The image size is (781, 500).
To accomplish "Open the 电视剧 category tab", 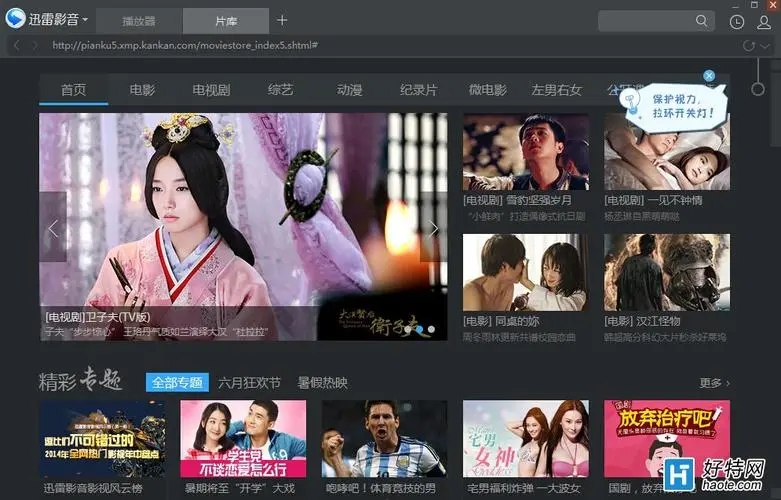I will (211, 90).
